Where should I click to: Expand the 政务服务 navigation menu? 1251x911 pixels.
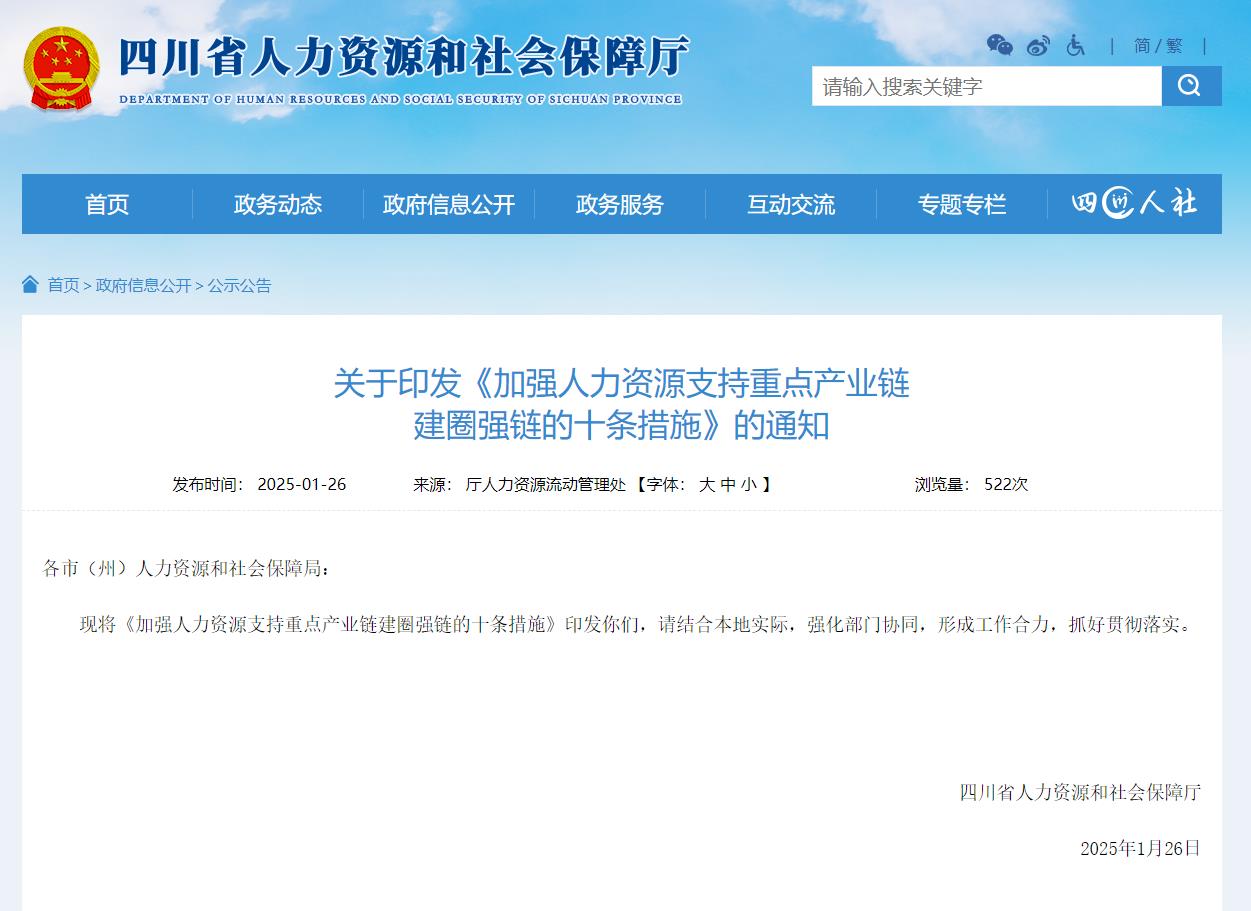[x=620, y=204]
